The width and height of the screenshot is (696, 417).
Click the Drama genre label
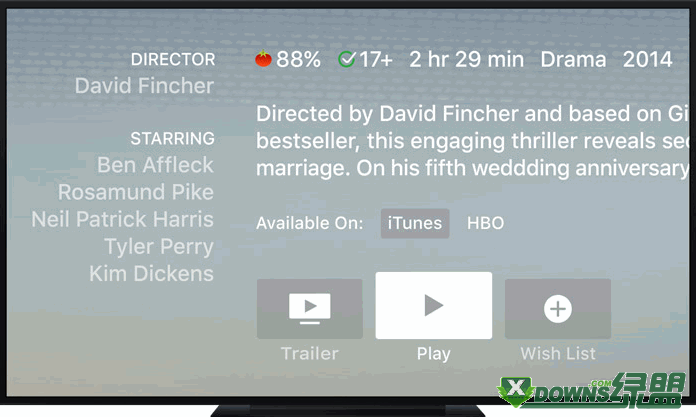click(573, 60)
